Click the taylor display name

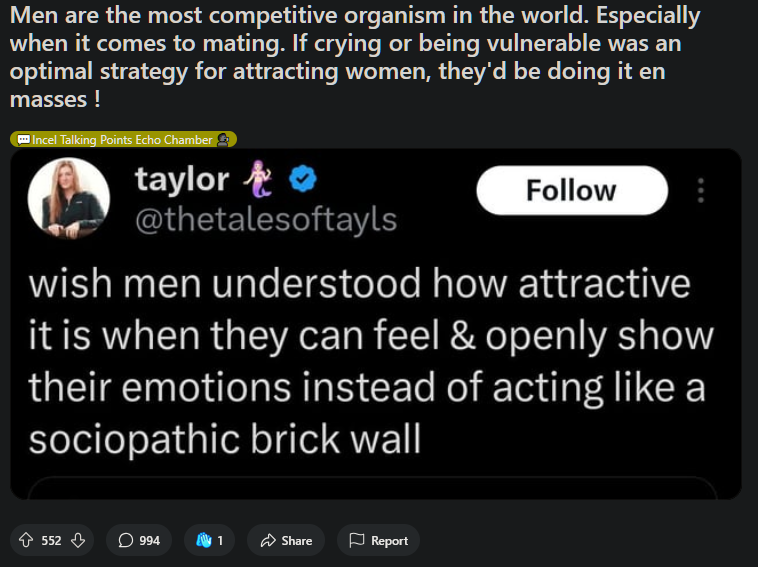pyautogui.click(x=182, y=179)
